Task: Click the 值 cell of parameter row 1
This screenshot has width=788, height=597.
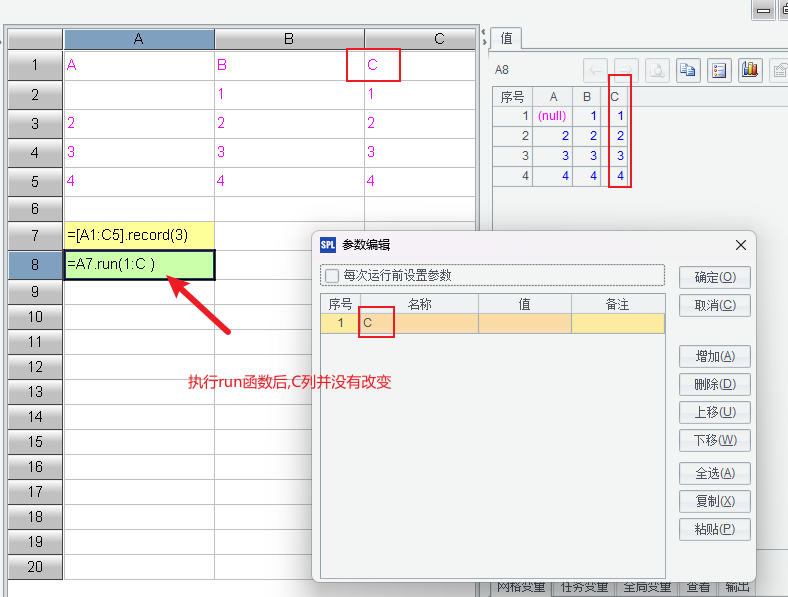Action: (x=525, y=323)
